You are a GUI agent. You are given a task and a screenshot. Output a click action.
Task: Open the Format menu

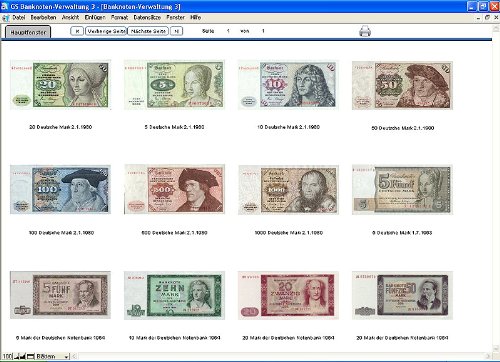(x=119, y=17)
